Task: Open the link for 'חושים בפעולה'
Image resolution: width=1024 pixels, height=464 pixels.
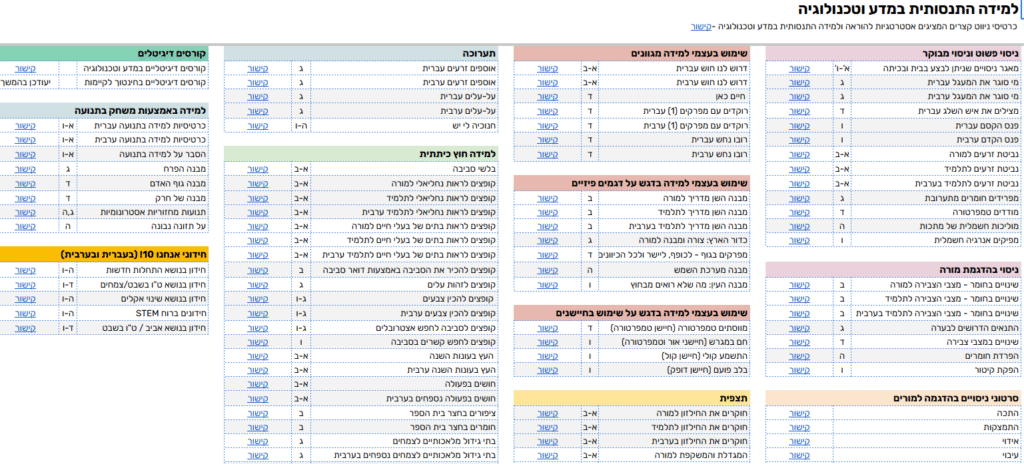Action: 257,384
